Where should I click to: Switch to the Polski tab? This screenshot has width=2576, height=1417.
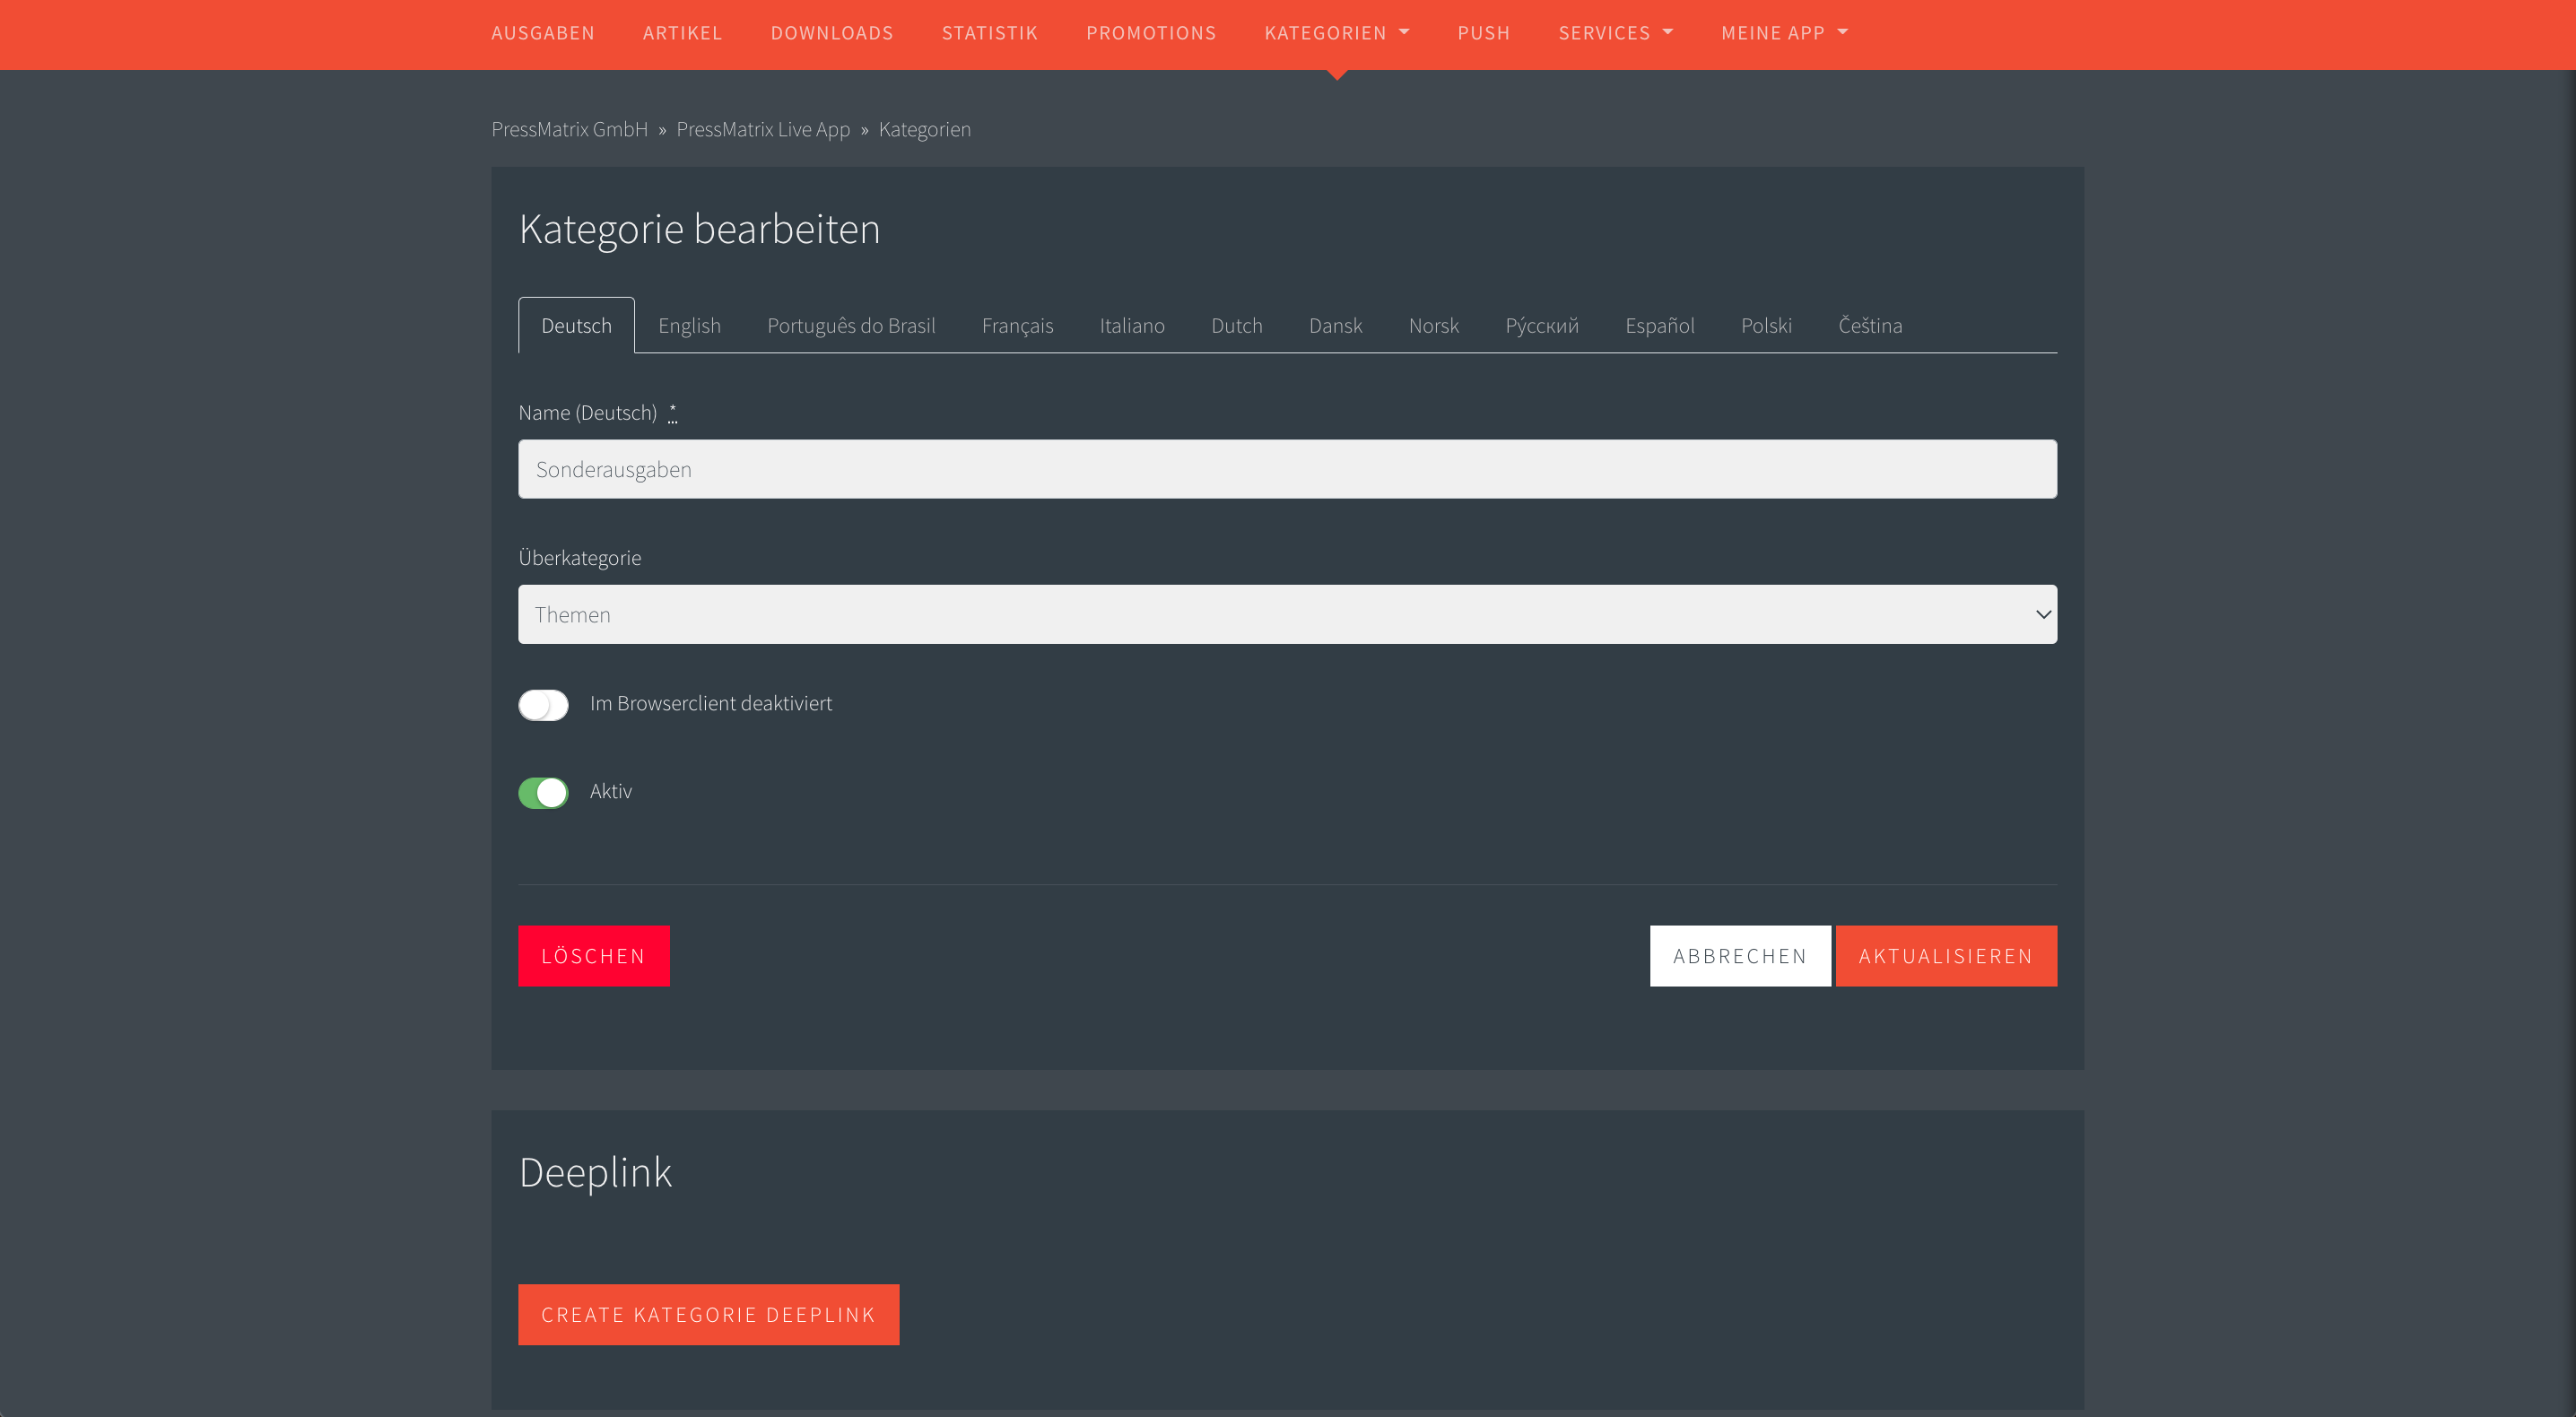tap(1765, 325)
